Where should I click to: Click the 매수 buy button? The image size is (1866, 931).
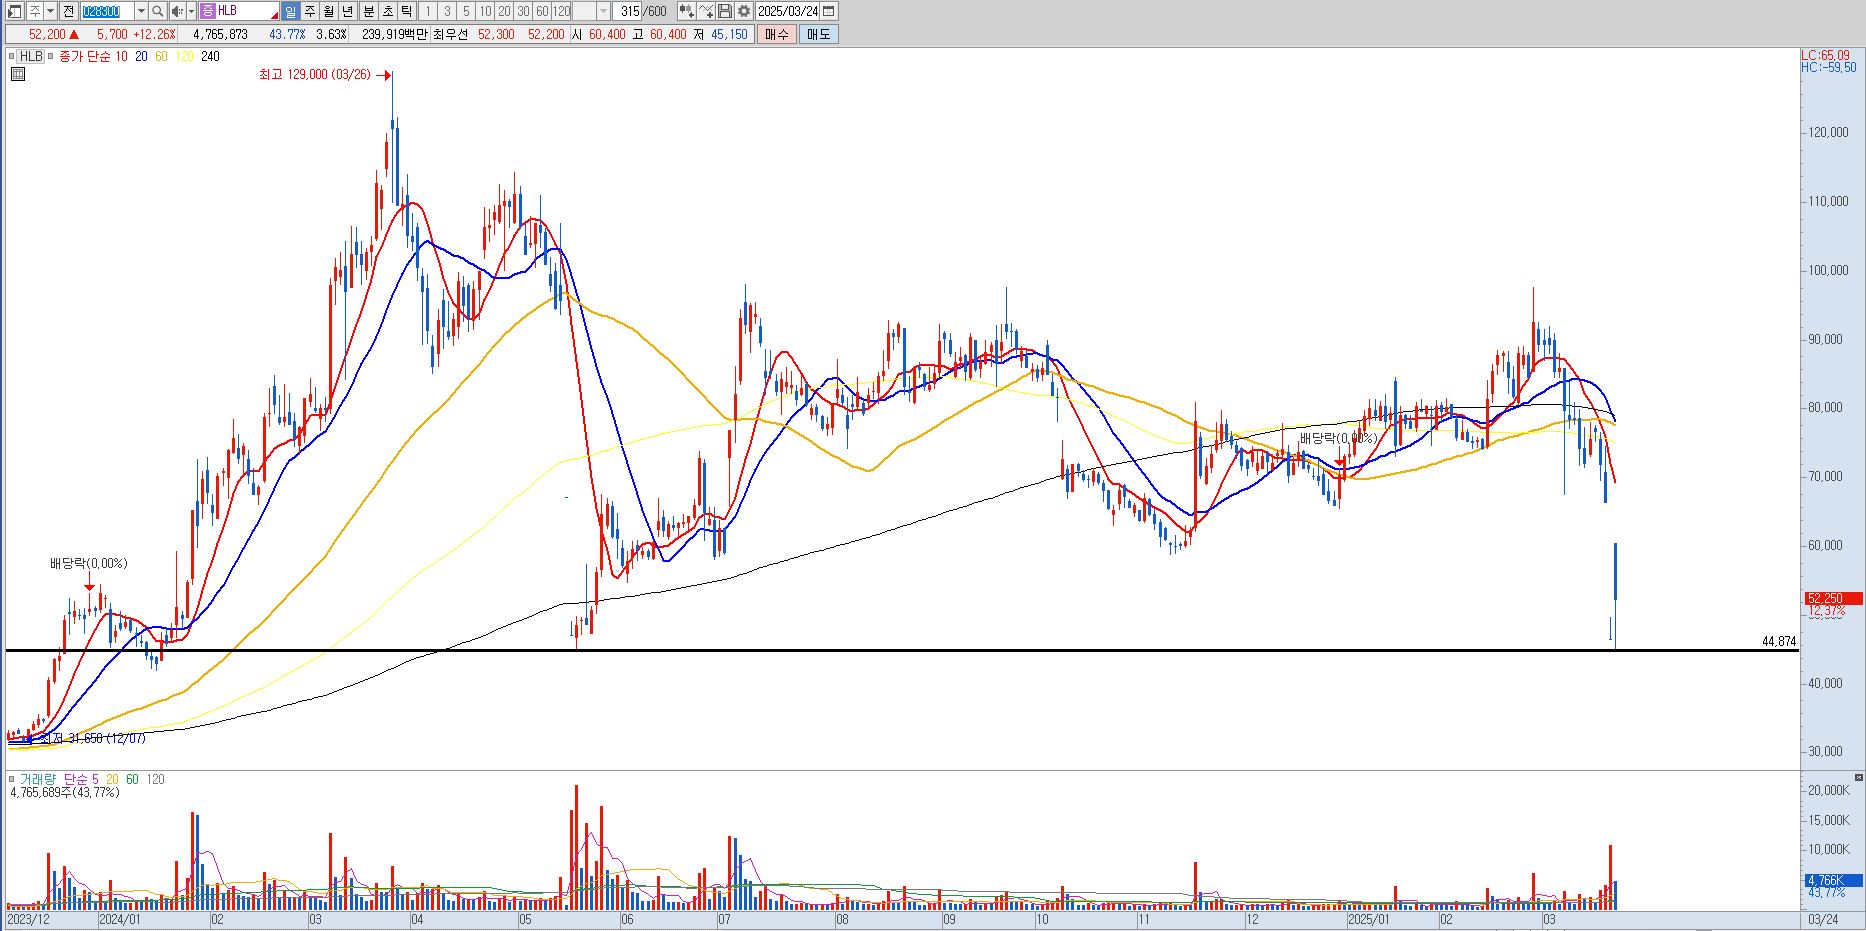click(776, 34)
